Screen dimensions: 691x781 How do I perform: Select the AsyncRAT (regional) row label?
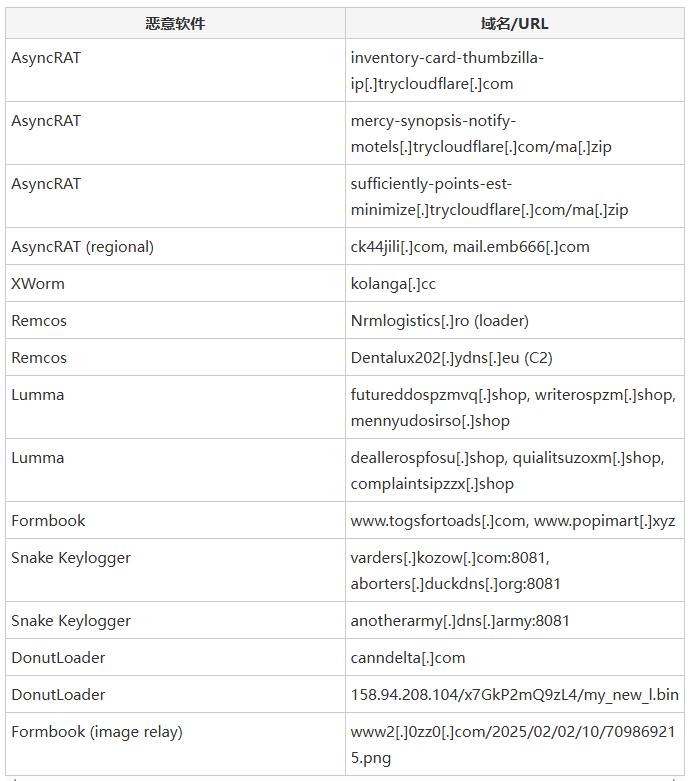pos(175,247)
